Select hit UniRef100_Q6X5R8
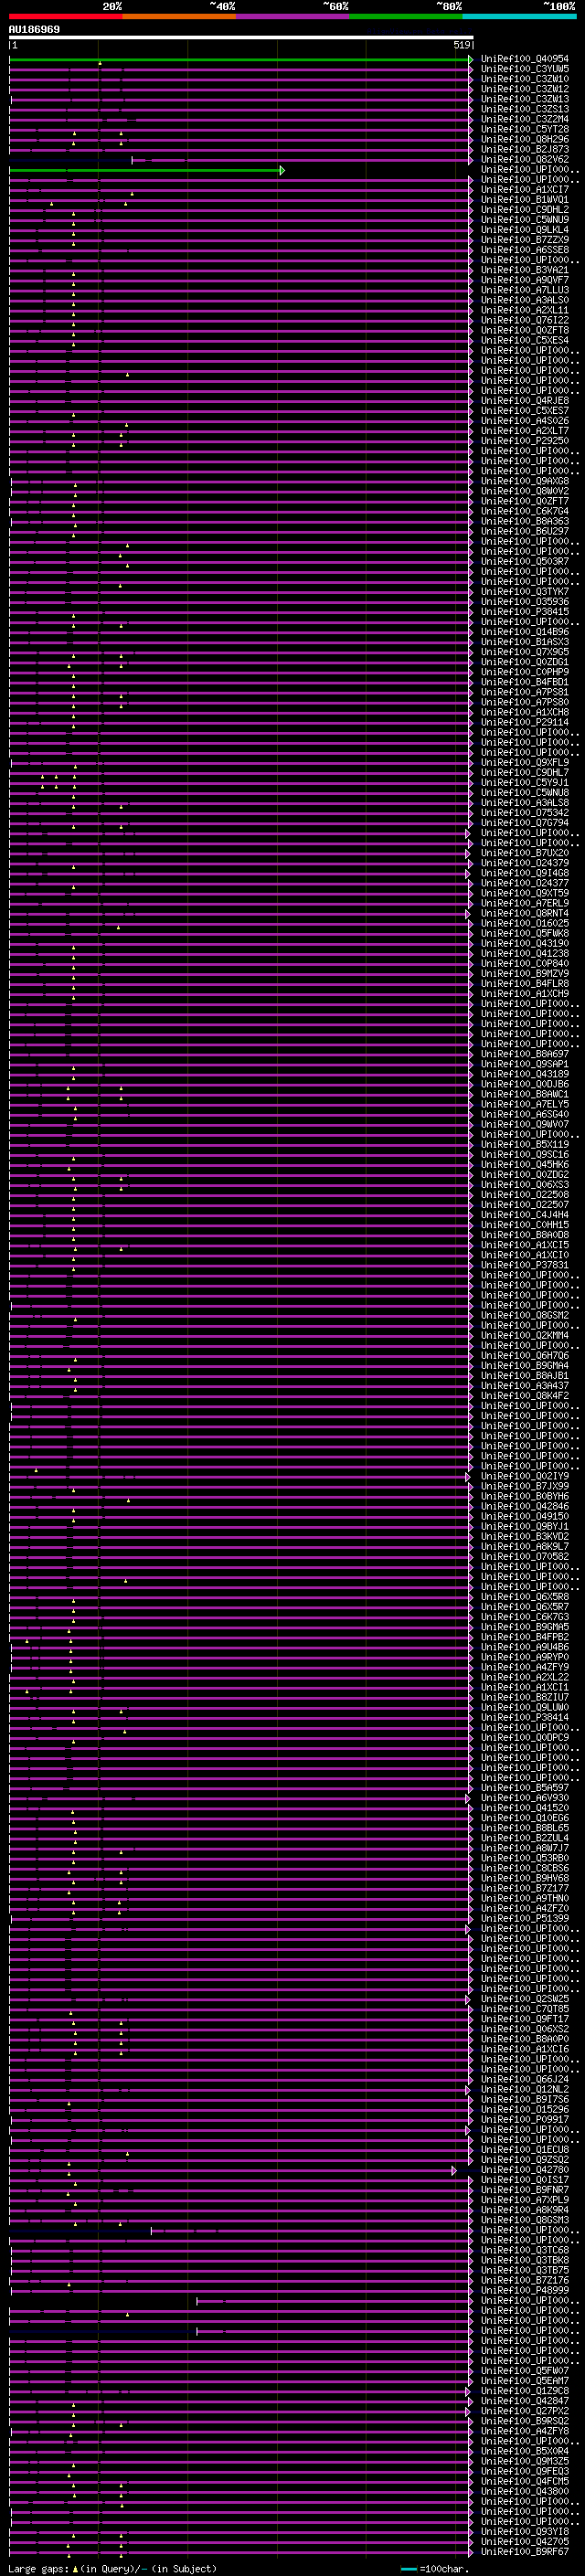This screenshot has height=2576, width=585. 525,1596
